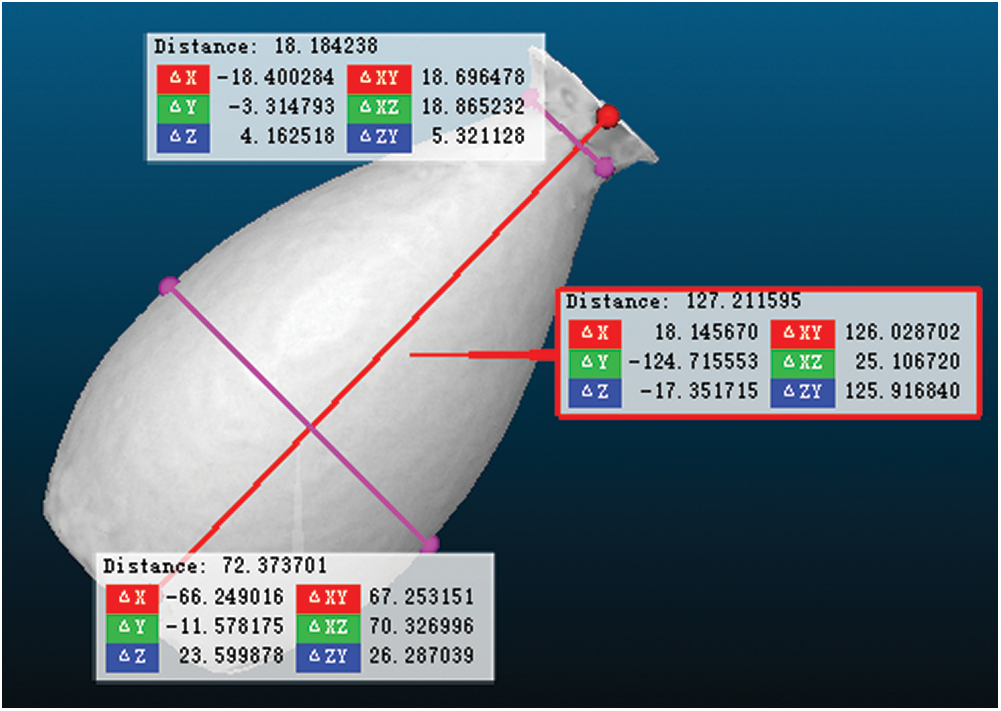Select the purple point on the vase neck

pyautogui.click(x=604, y=168)
